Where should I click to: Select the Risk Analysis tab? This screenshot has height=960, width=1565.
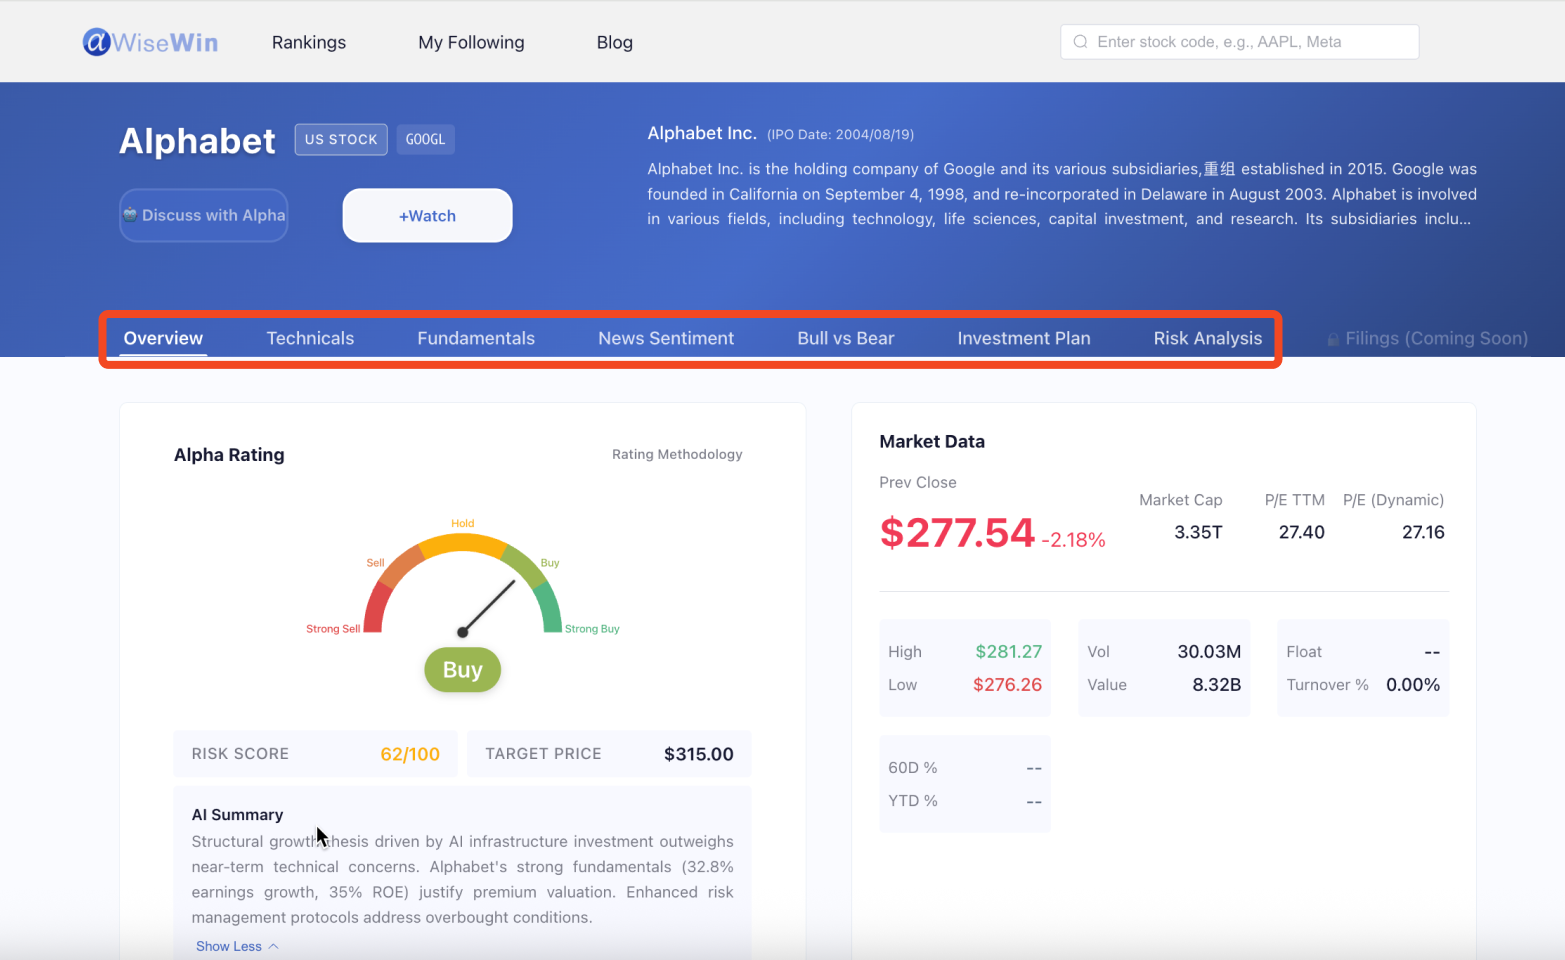[x=1207, y=338]
